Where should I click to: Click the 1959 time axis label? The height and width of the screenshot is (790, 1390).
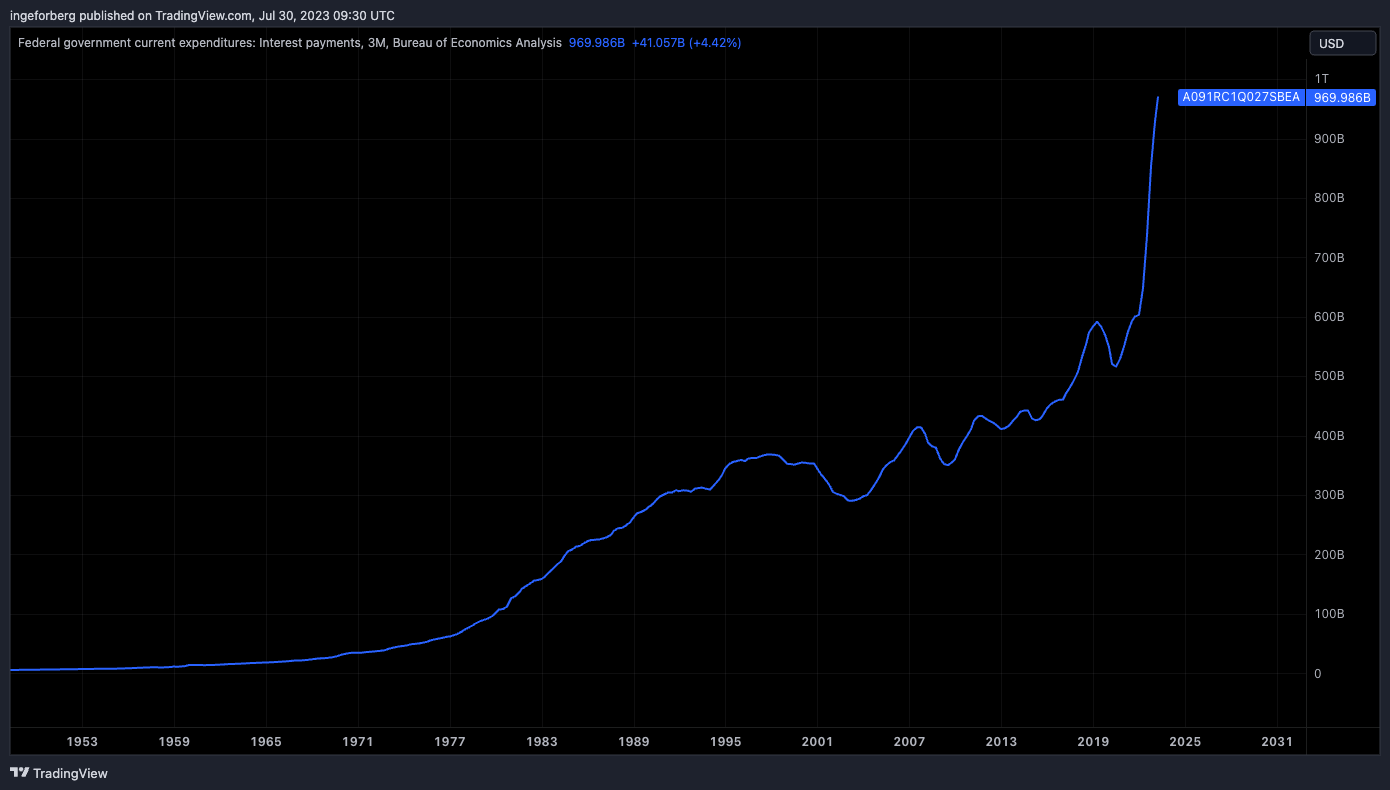[x=174, y=742]
